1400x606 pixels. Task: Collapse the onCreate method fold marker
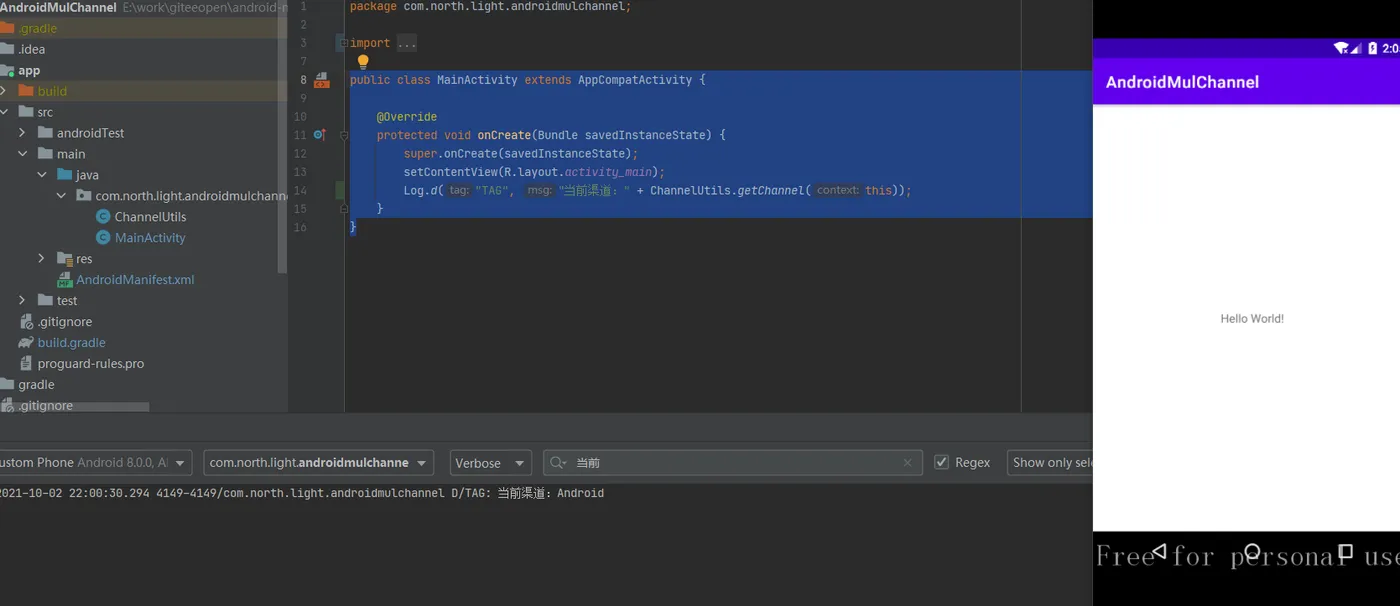344,135
